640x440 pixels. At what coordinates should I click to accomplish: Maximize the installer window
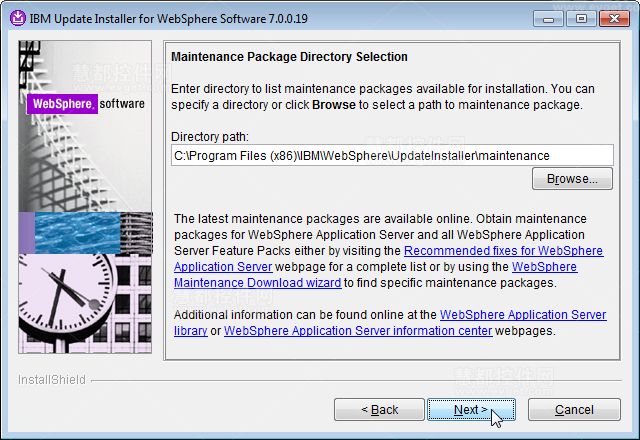click(581, 19)
